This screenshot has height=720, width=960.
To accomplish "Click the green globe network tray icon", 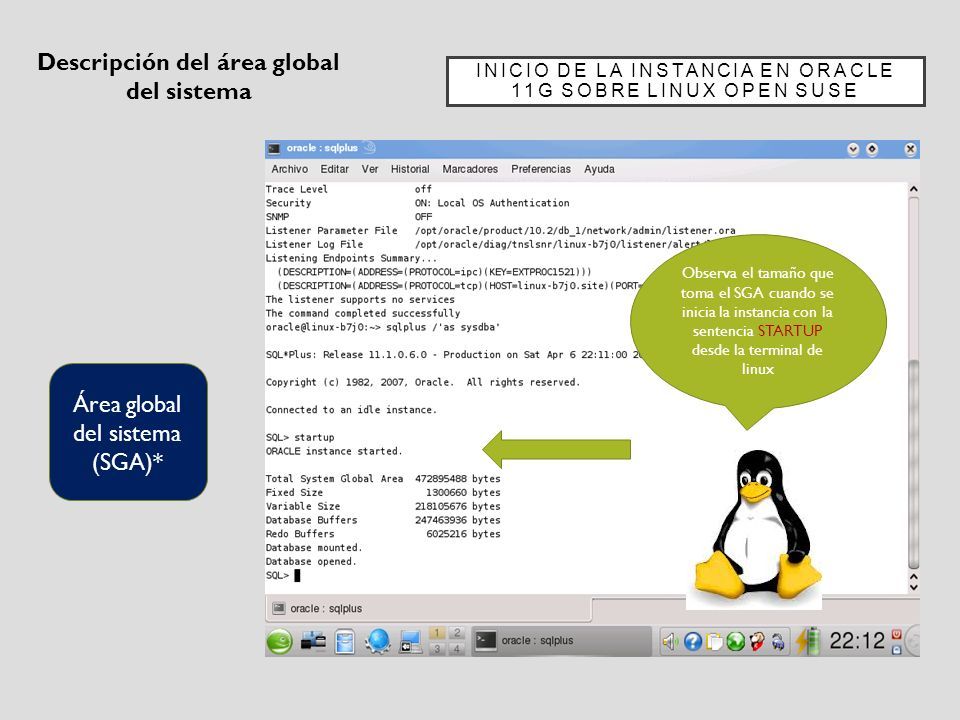I will pos(735,641).
